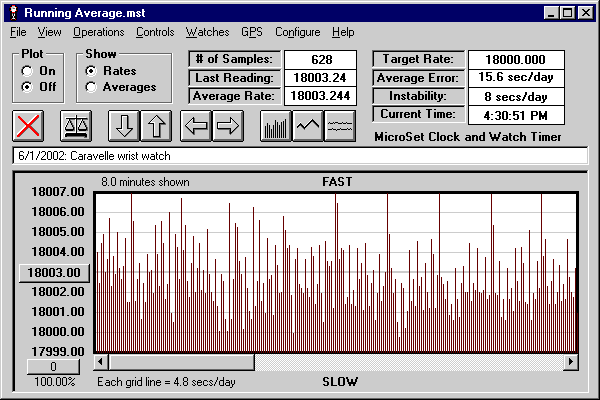Select the bar graph display icon
The width and height of the screenshot is (600, 400).
(276, 126)
